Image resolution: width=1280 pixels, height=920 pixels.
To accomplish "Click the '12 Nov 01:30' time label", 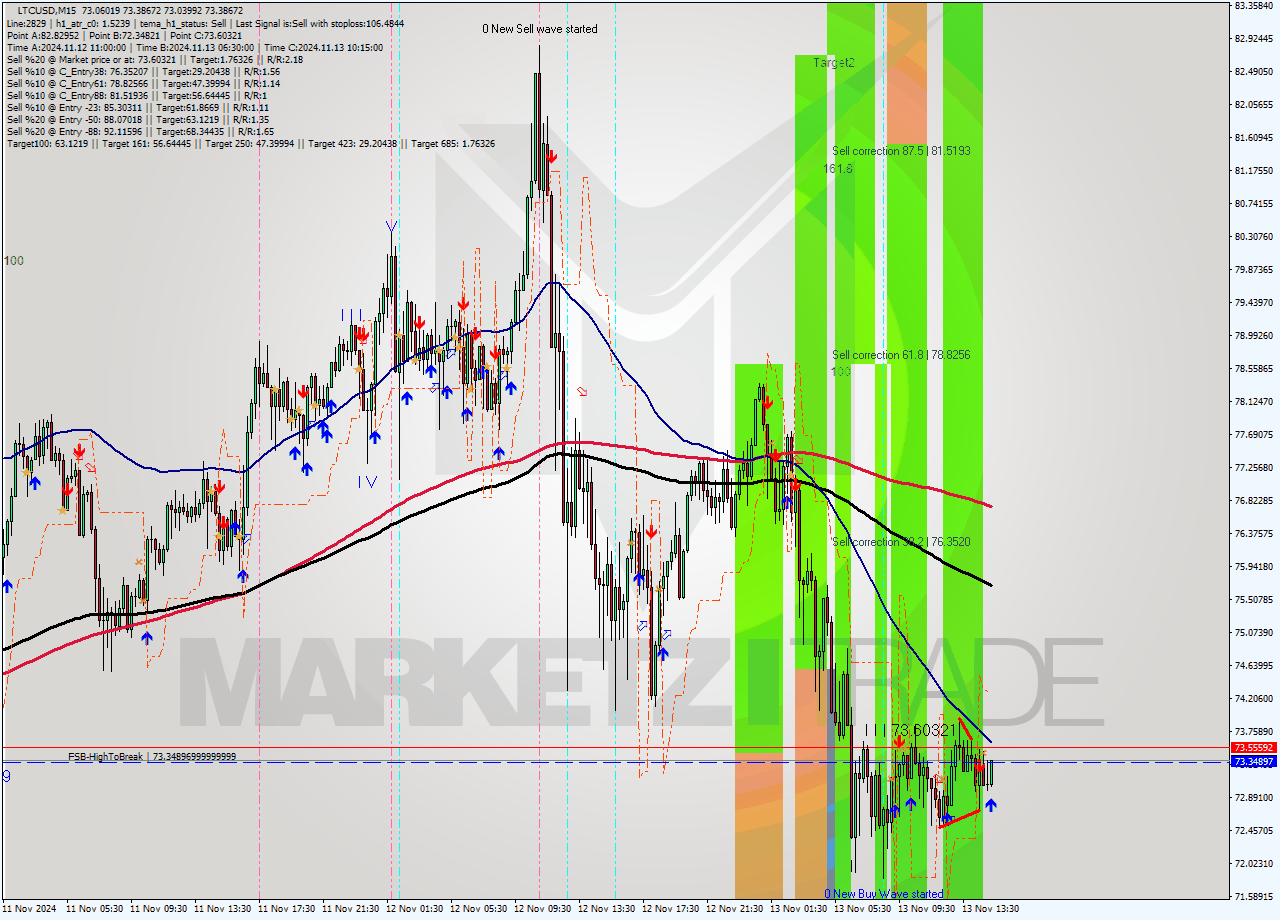I will click(x=415, y=910).
